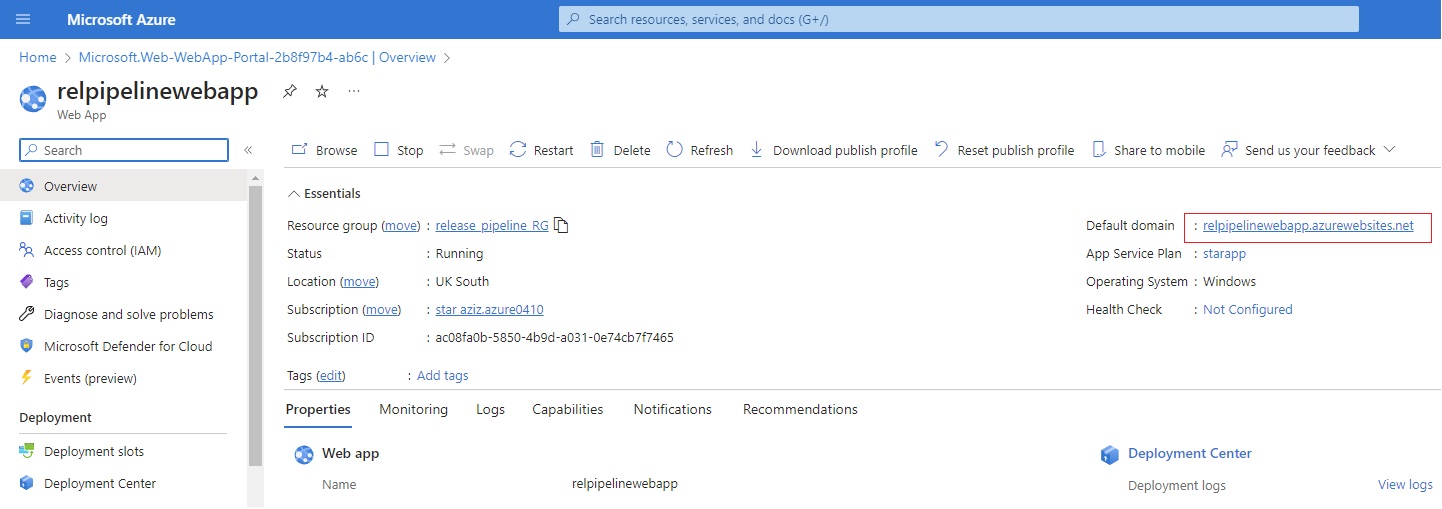
Task: Click the sidebar Deployment Center cube icon
Action: coord(27,483)
